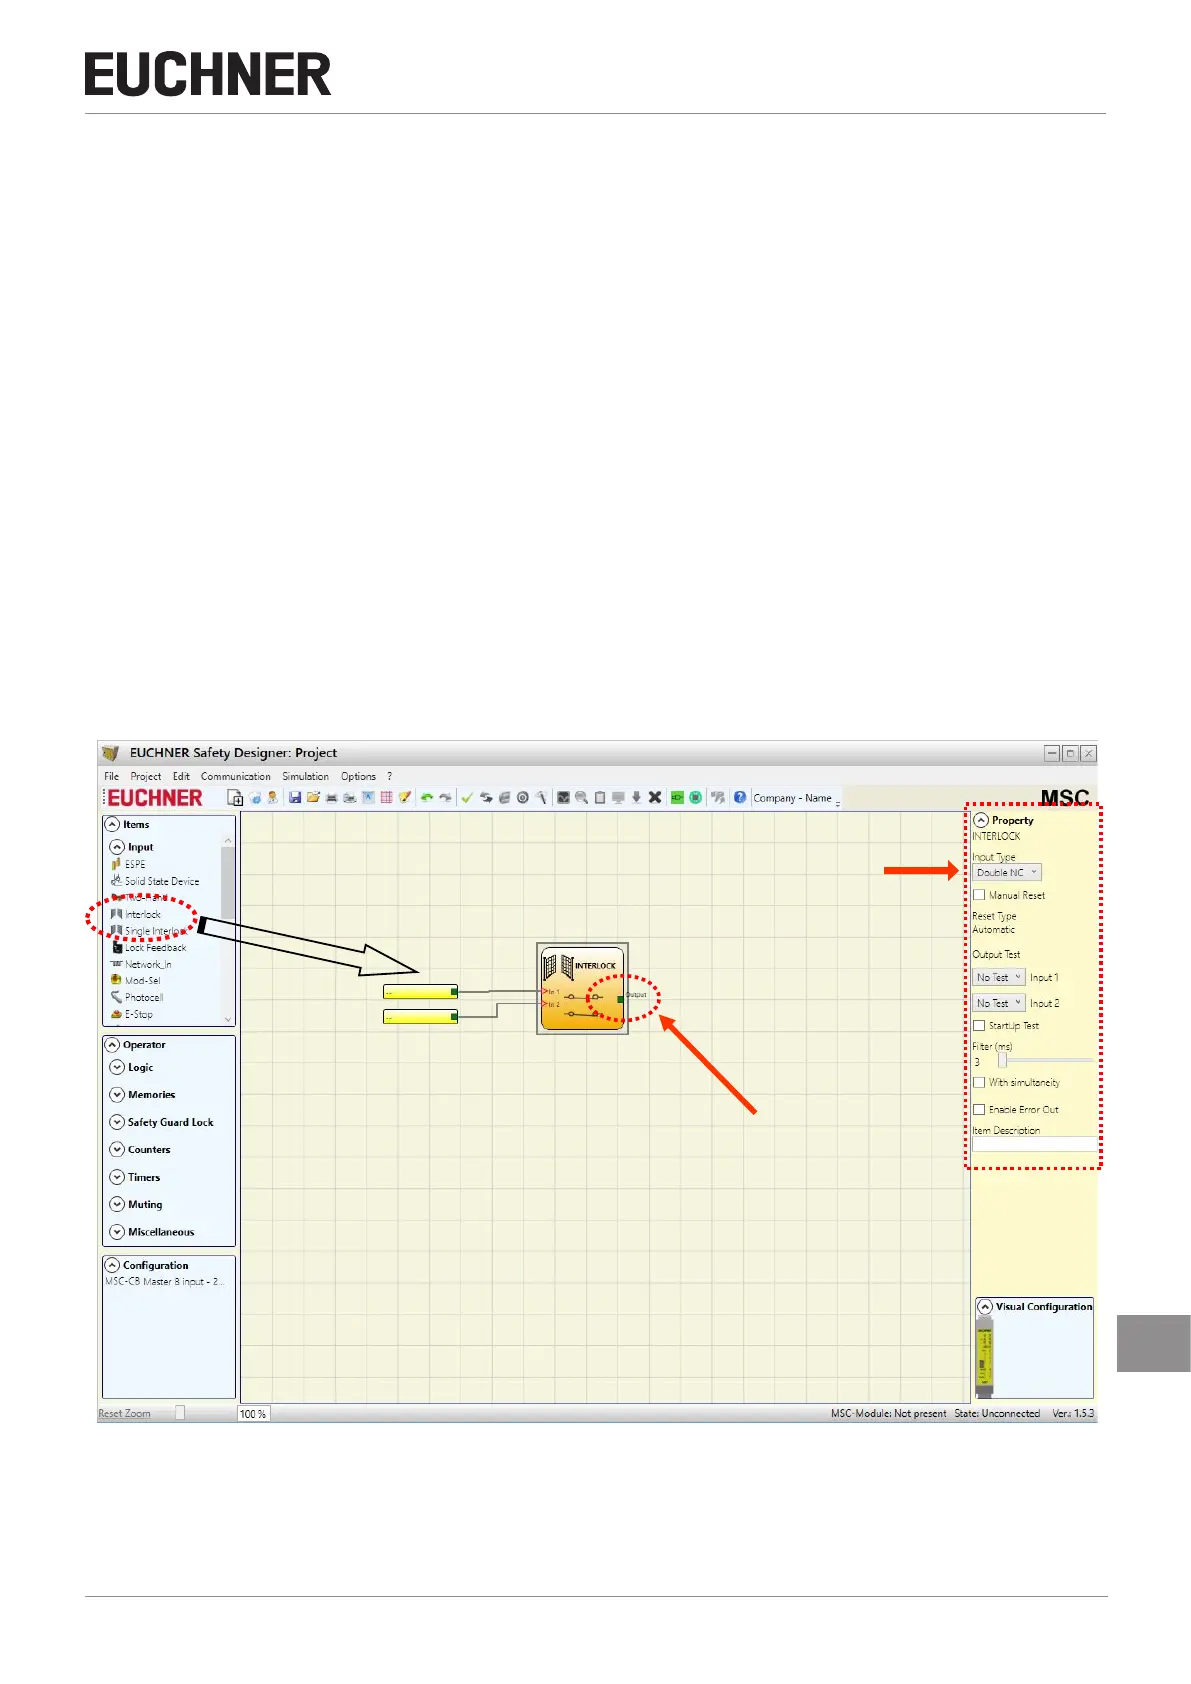Click the Reset Zoom link
The width and height of the screenshot is (1191, 1684).
124,1413
